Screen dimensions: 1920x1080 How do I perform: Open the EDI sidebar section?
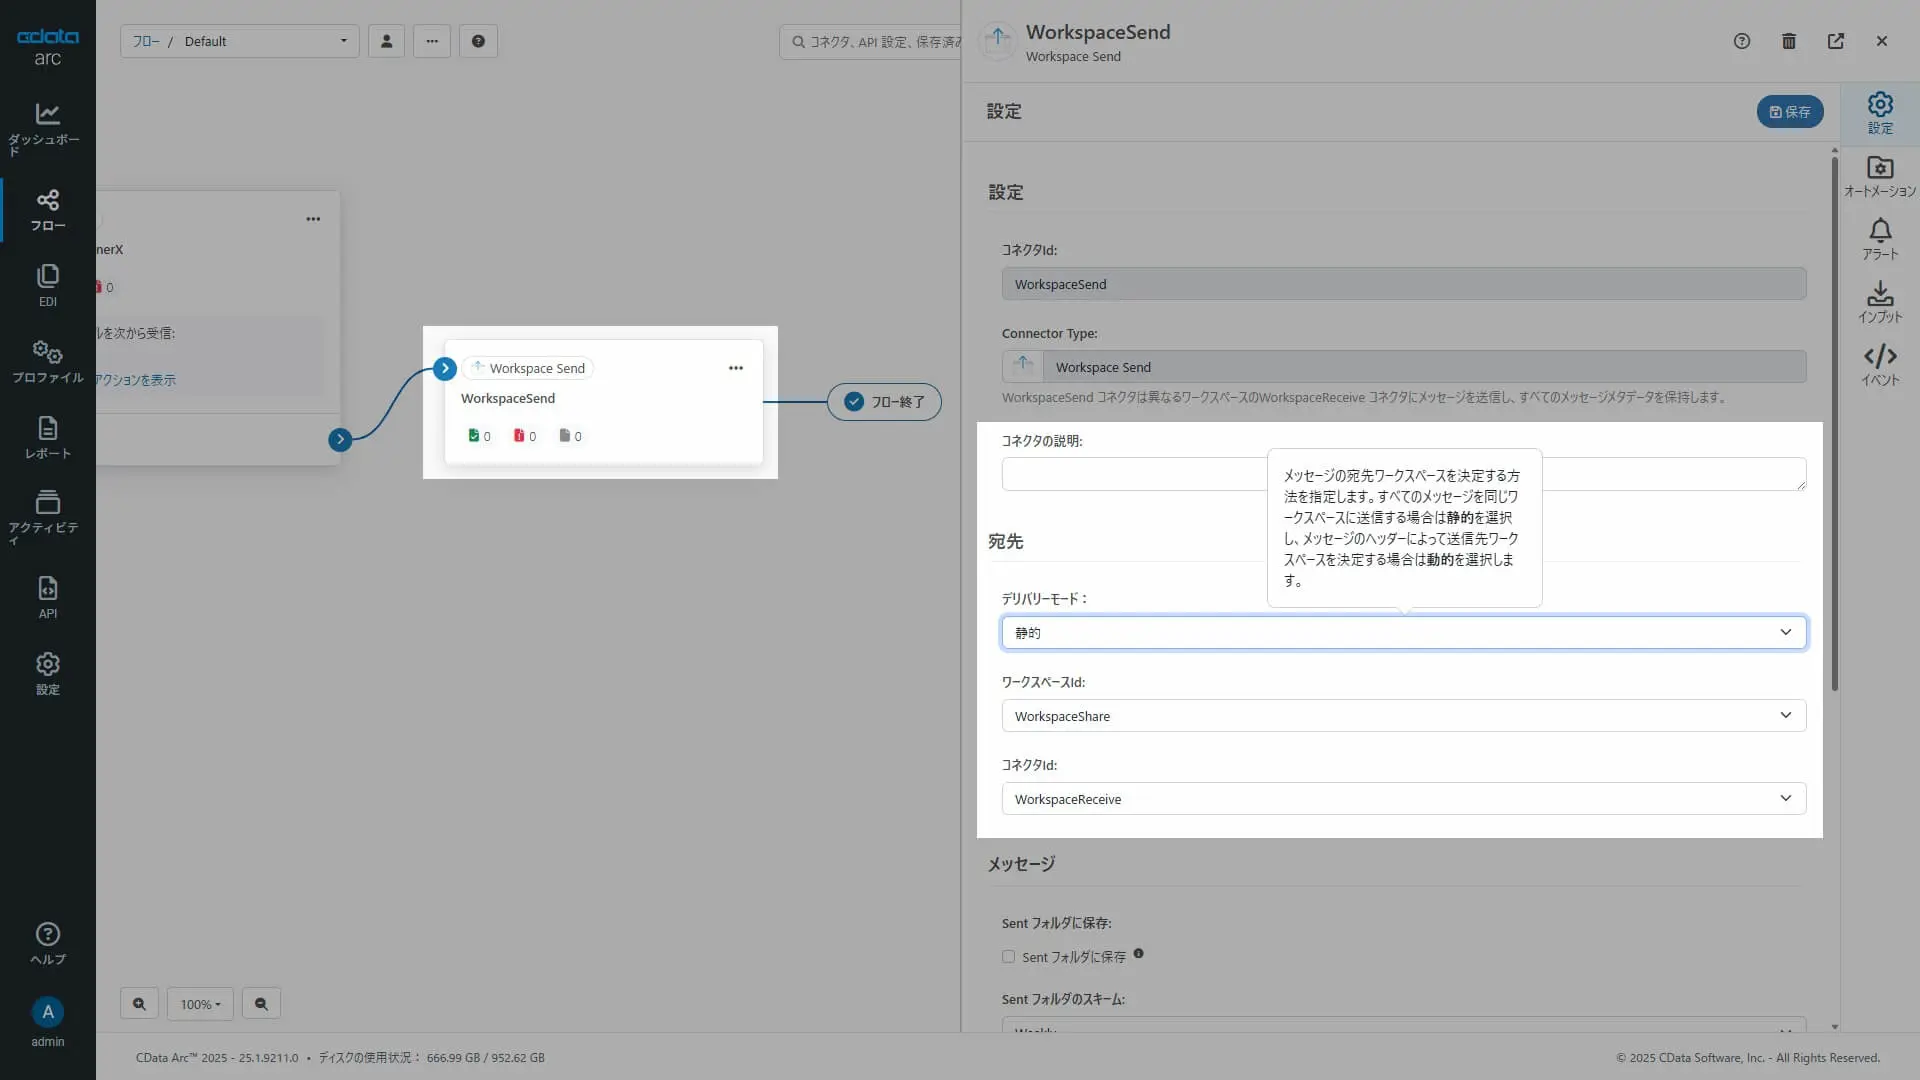click(x=47, y=285)
